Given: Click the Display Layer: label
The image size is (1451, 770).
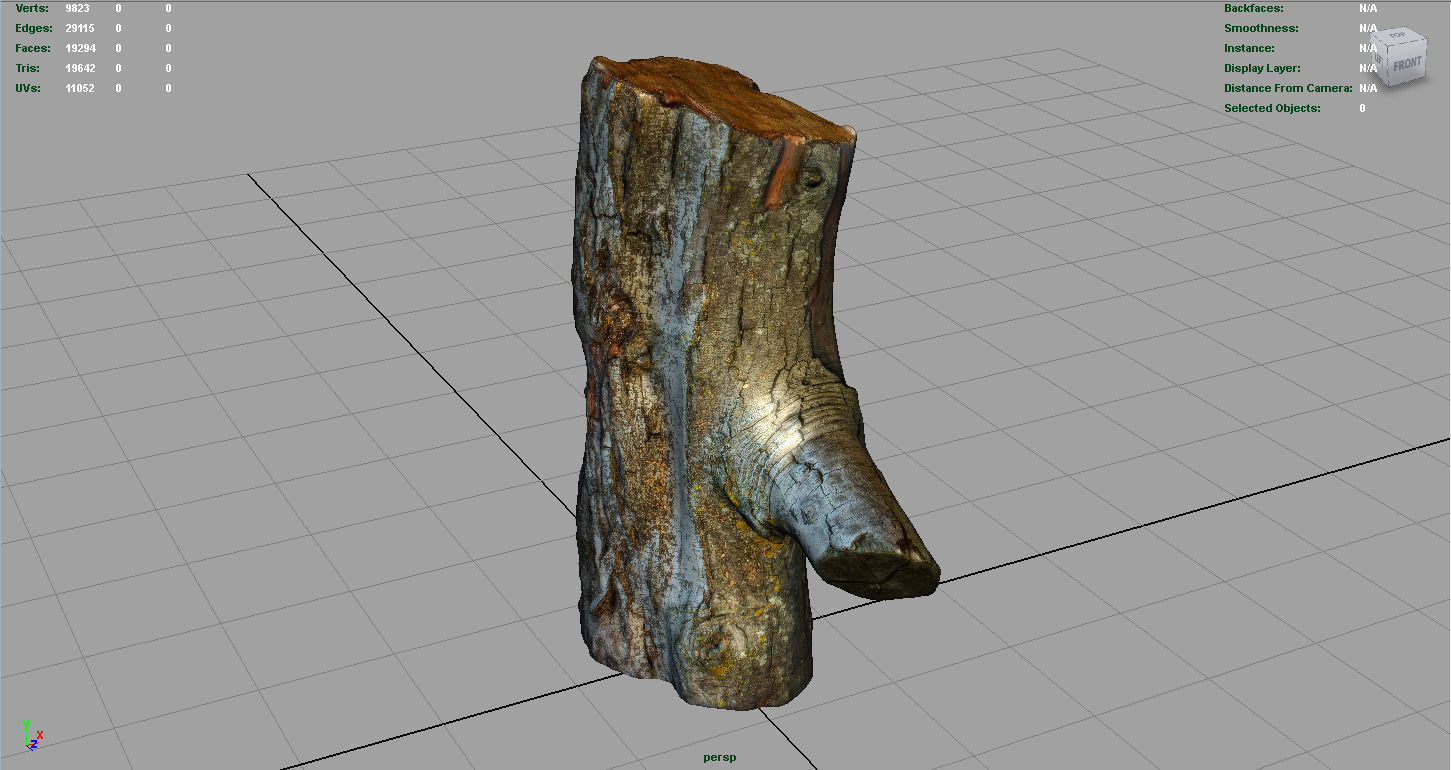Looking at the screenshot, I should coord(1263,68).
